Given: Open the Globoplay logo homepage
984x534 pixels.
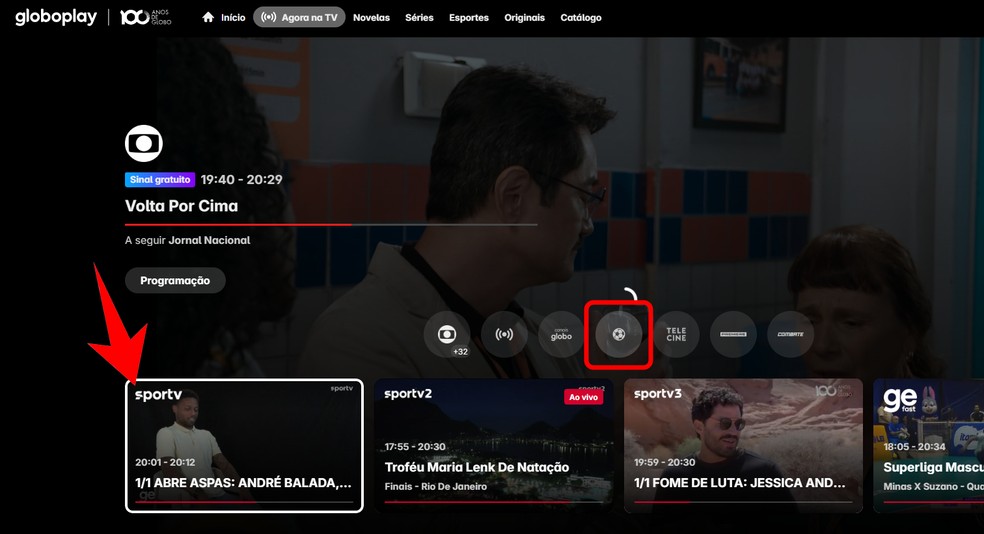Looking at the screenshot, I should pos(56,17).
